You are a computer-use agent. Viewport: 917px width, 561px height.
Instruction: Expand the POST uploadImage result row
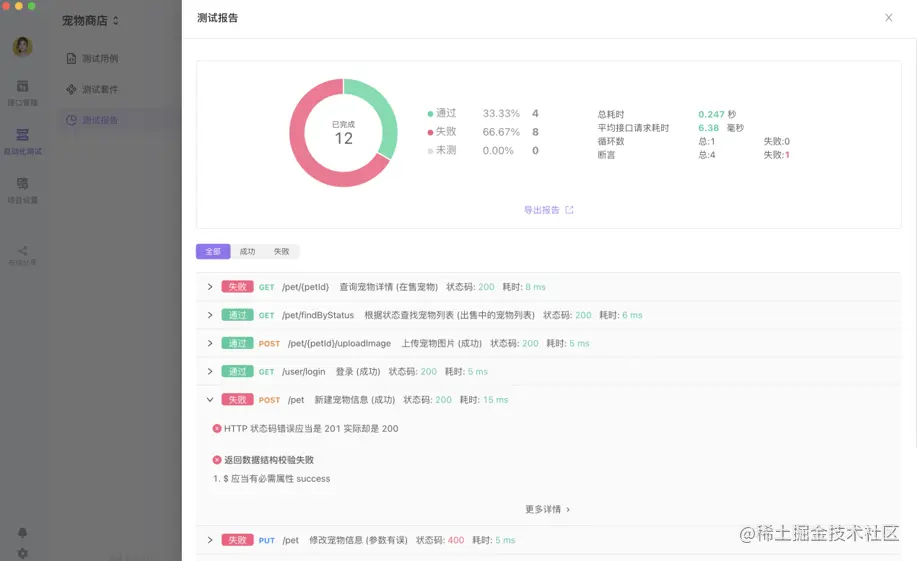210,343
